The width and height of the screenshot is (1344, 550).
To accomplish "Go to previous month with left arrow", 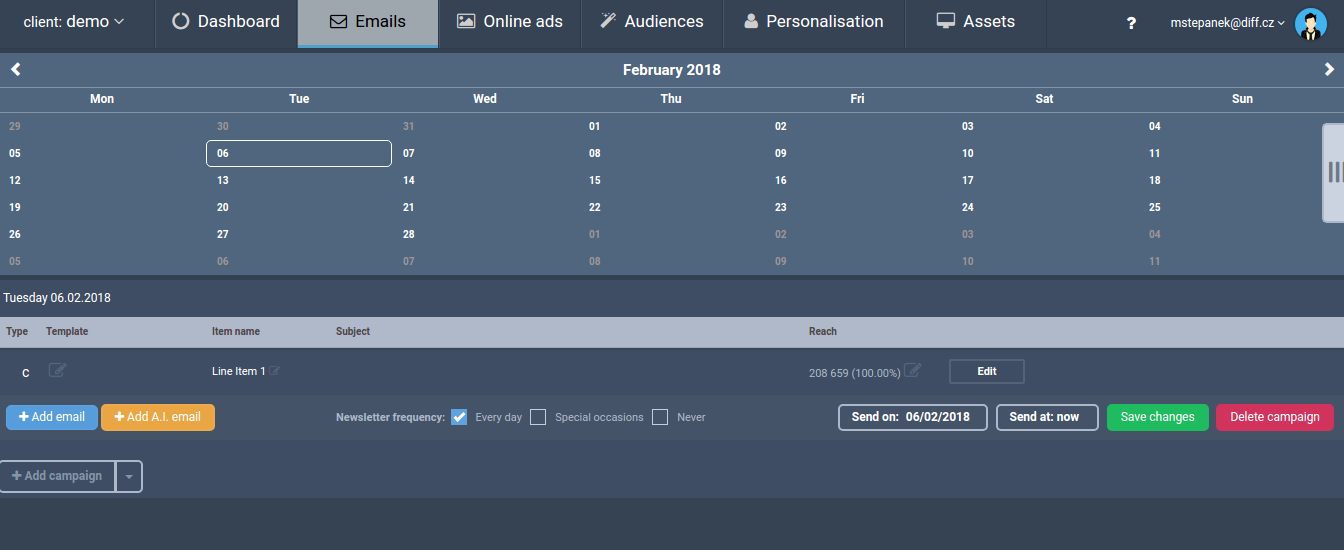I will click(x=15, y=69).
